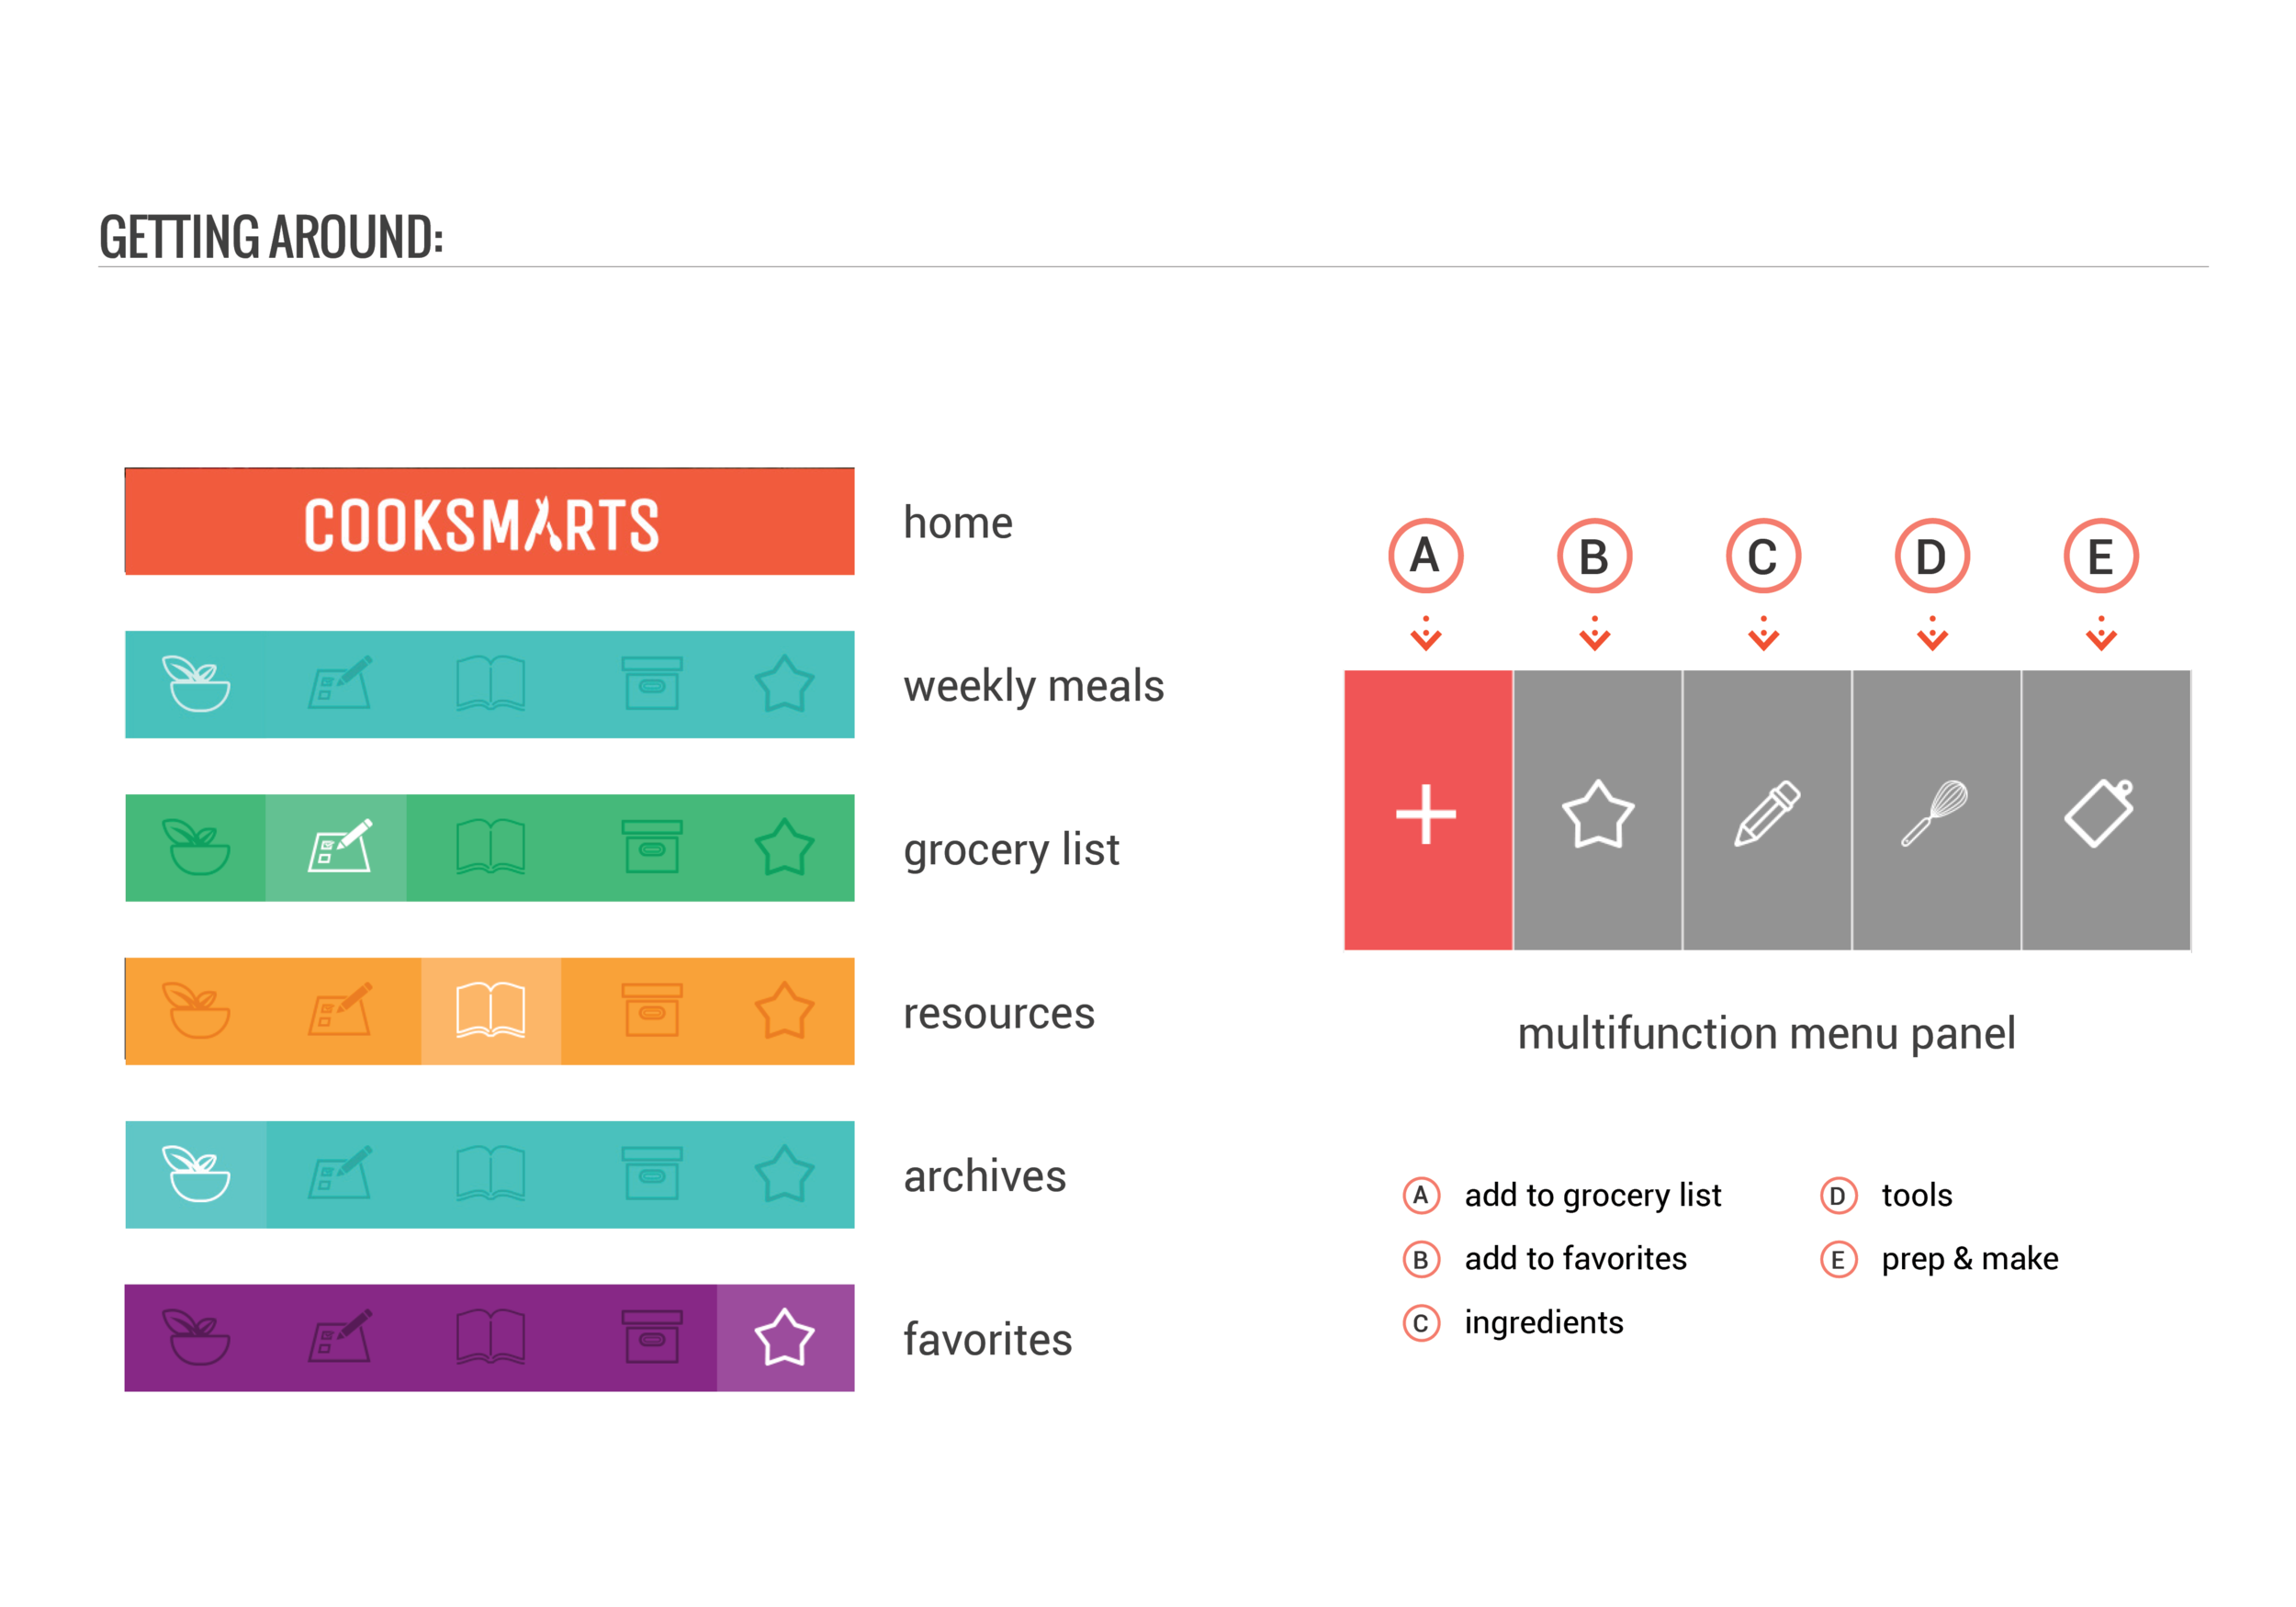Click the 'resources' label text

[999, 1014]
